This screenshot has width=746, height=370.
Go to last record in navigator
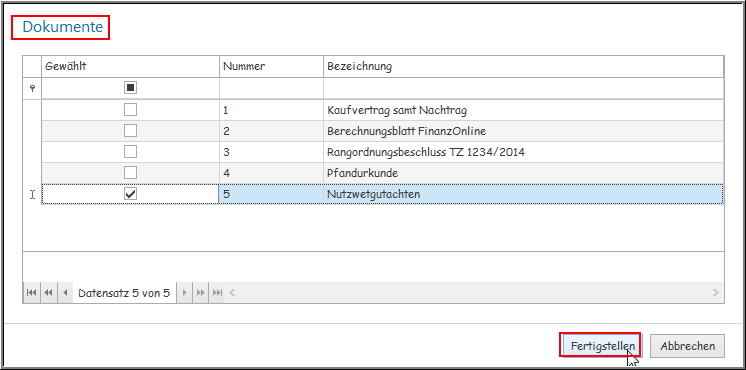[217, 292]
